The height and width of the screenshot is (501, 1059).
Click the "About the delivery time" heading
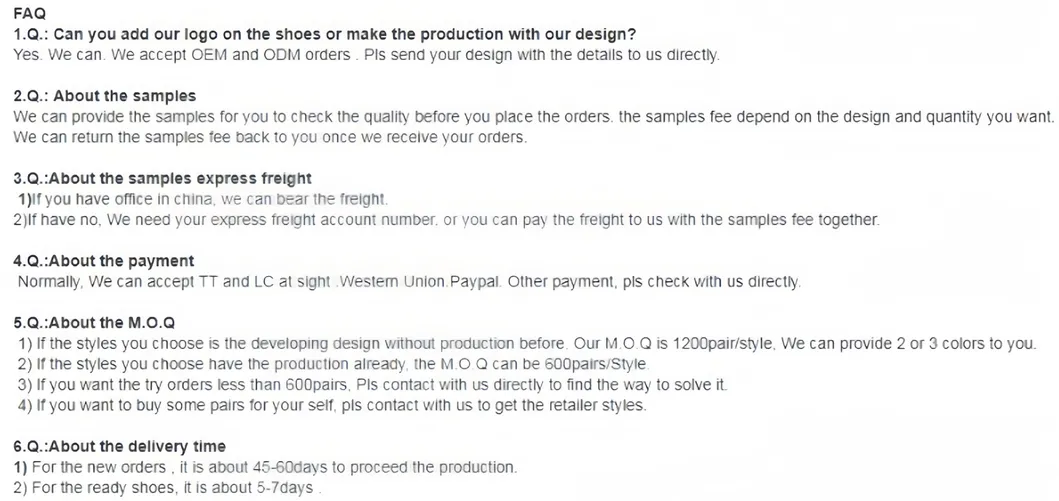(x=120, y=446)
